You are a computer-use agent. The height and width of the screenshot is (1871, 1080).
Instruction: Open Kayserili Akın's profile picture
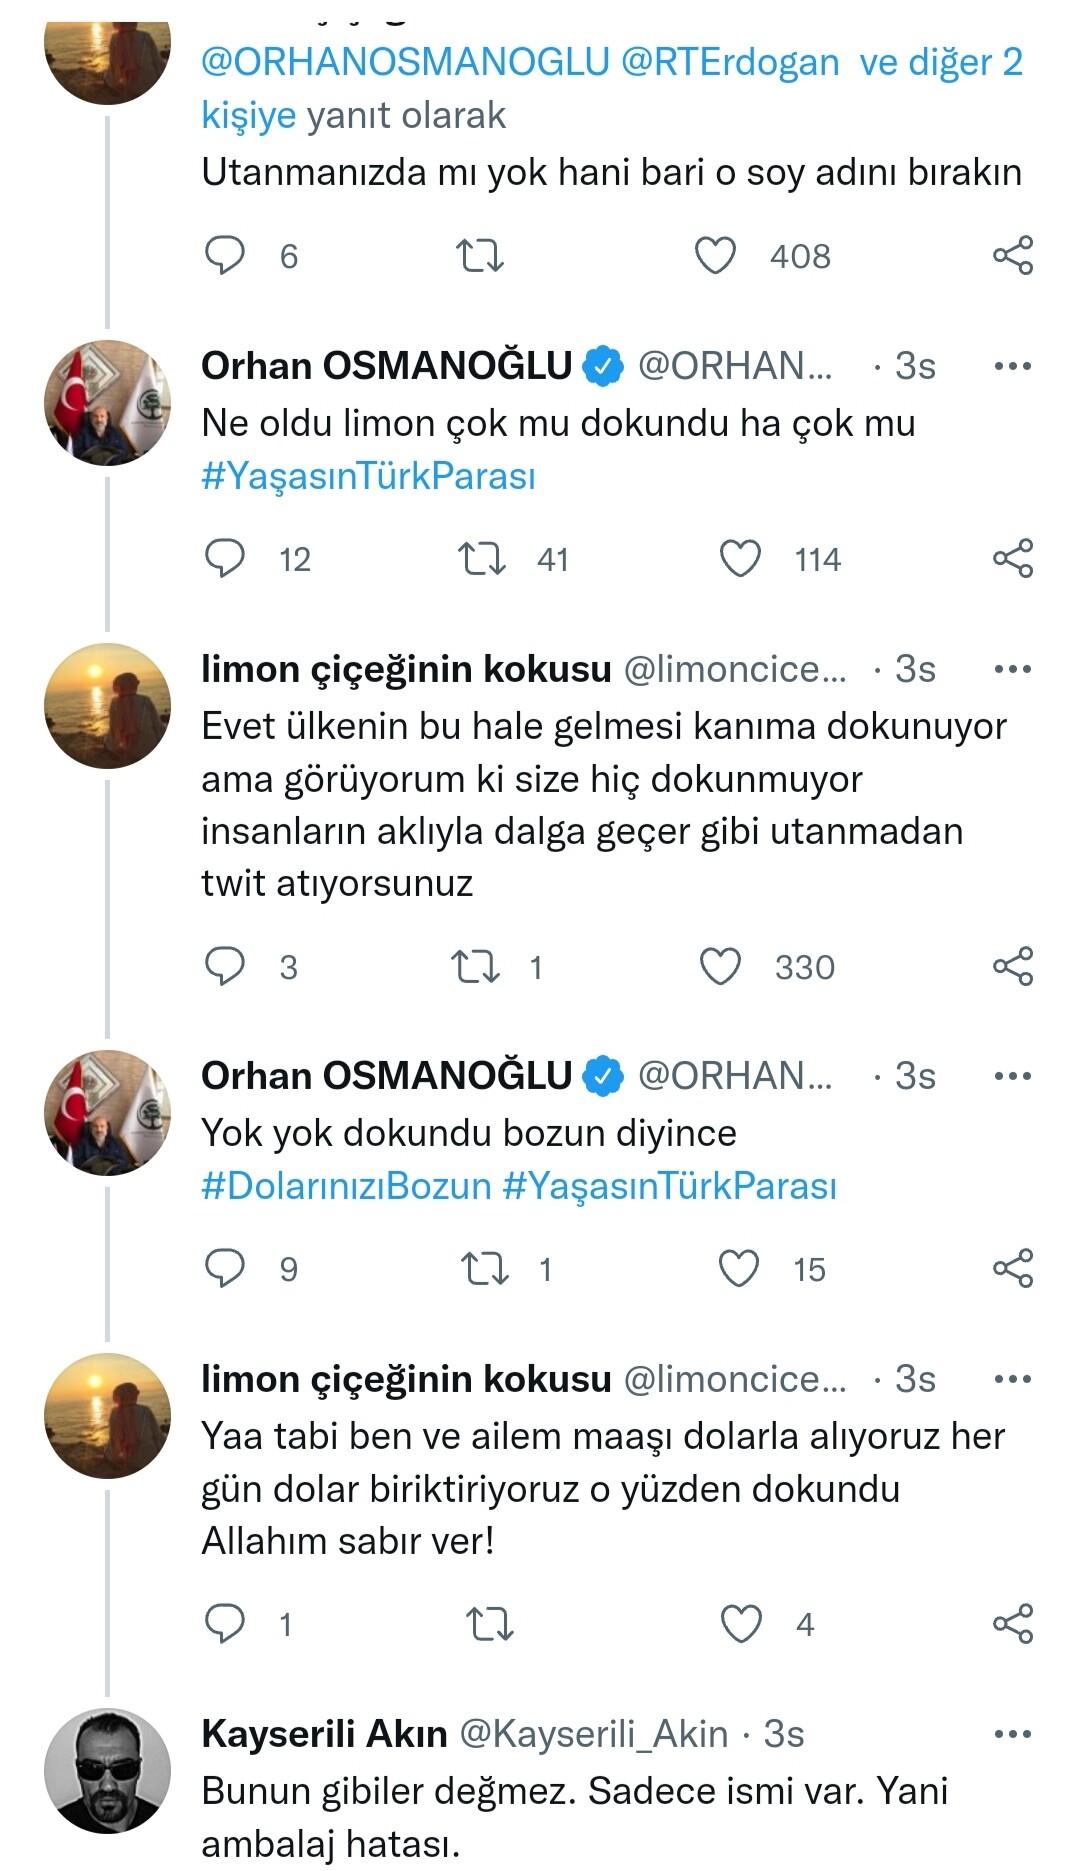pos(108,1771)
